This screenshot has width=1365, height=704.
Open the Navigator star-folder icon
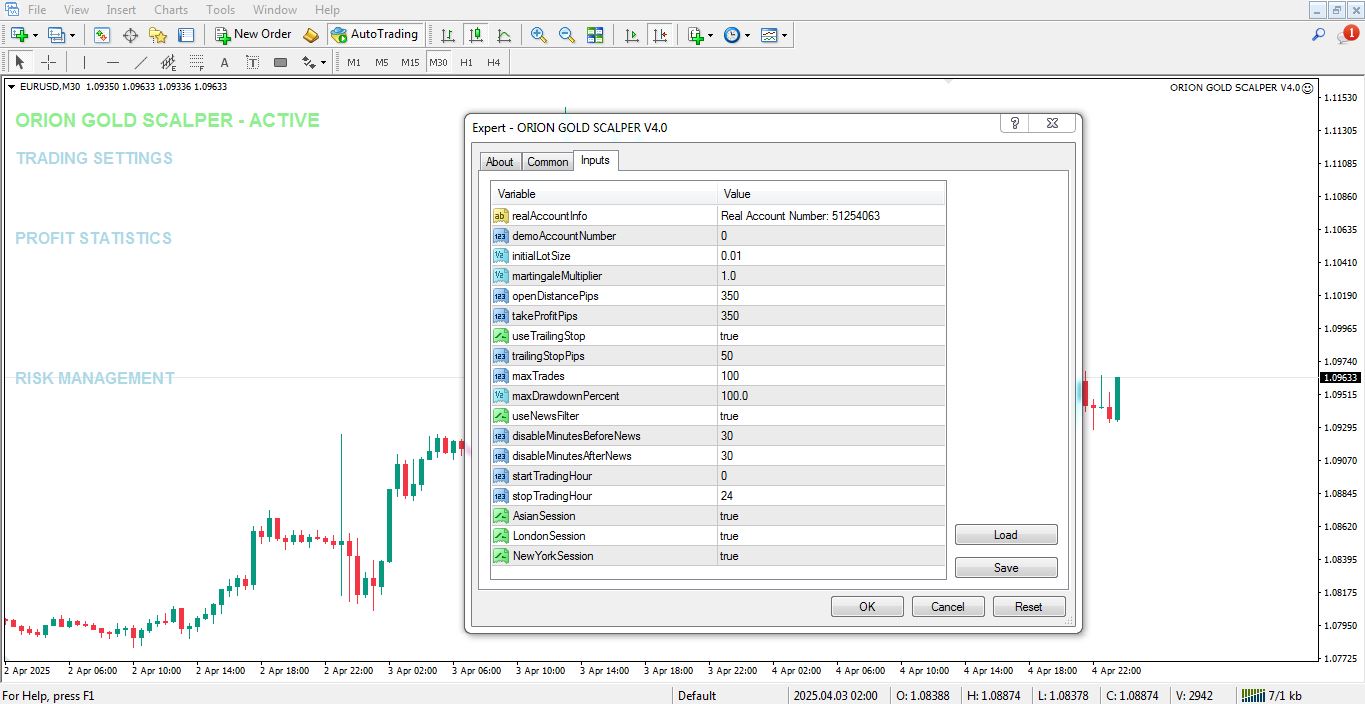(158, 35)
